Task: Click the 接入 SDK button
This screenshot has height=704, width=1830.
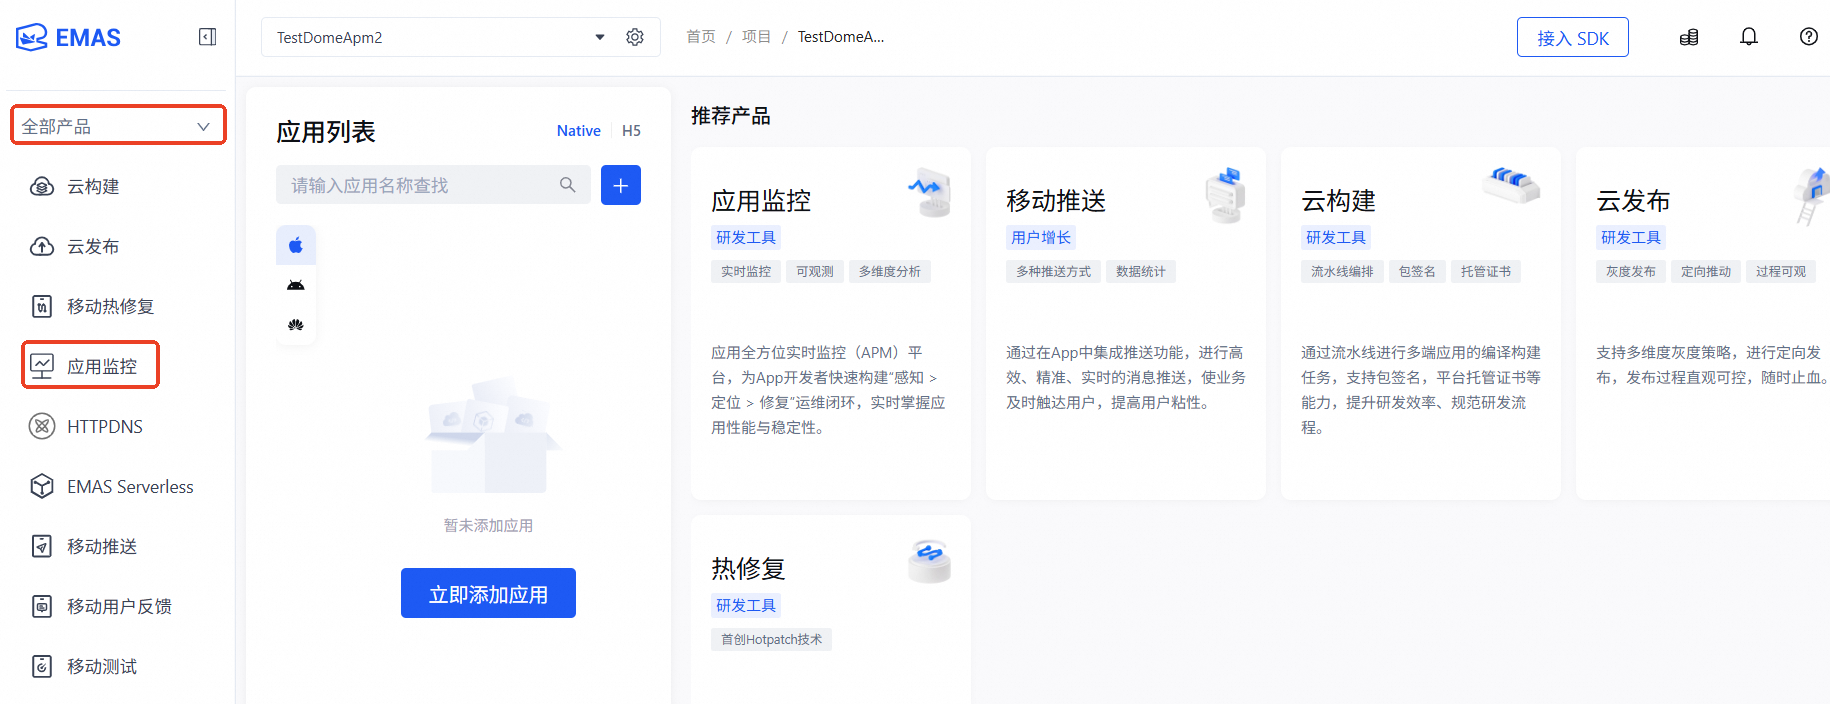Action: [x=1573, y=37]
